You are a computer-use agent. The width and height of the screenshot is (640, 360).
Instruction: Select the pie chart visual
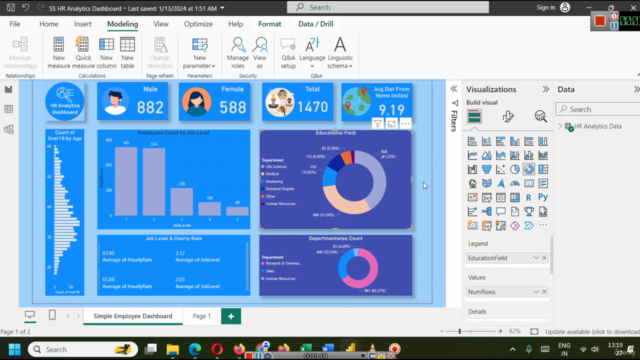point(515,169)
